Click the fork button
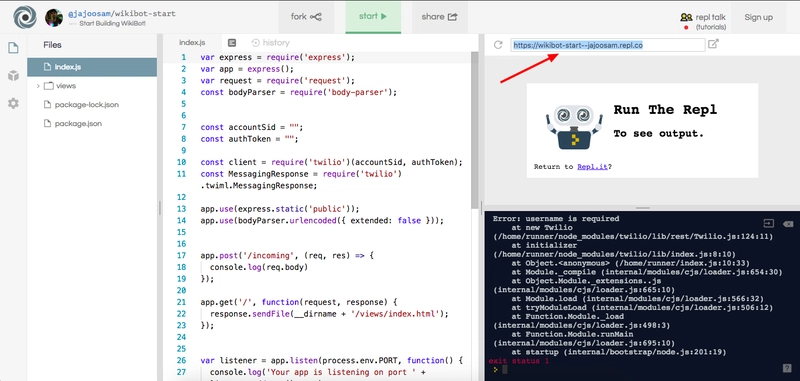The image size is (800, 381). 306,17
